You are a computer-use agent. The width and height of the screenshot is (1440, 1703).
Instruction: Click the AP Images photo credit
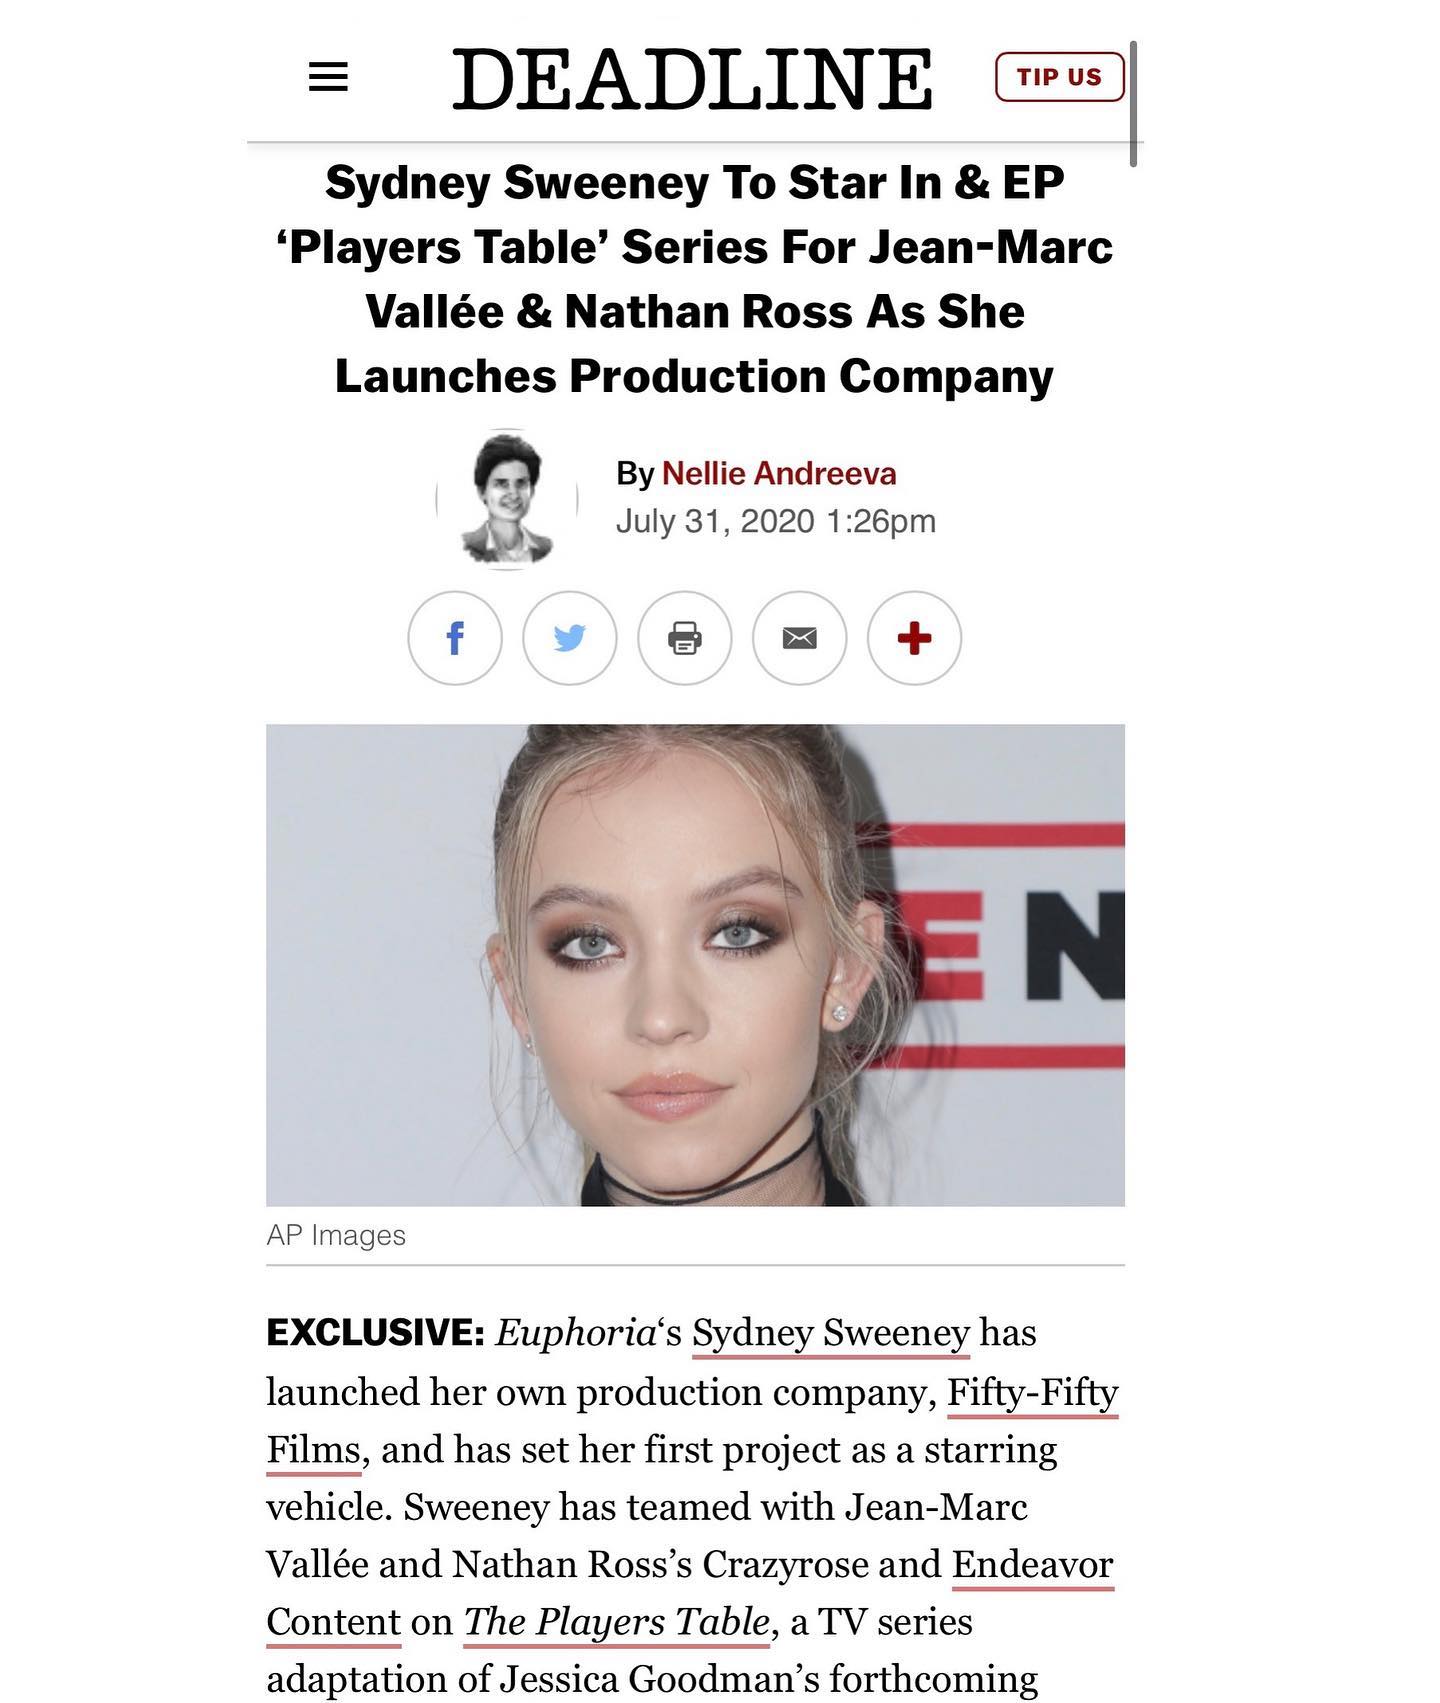[336, 1235]
